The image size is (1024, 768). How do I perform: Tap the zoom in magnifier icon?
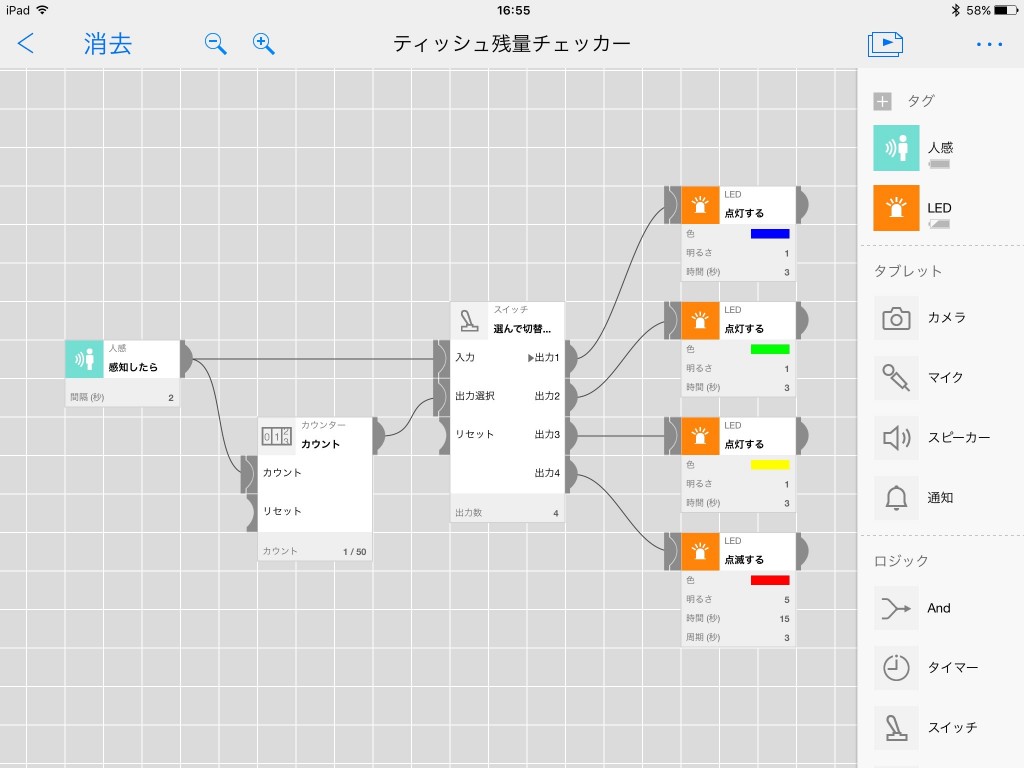click(263, 44)
